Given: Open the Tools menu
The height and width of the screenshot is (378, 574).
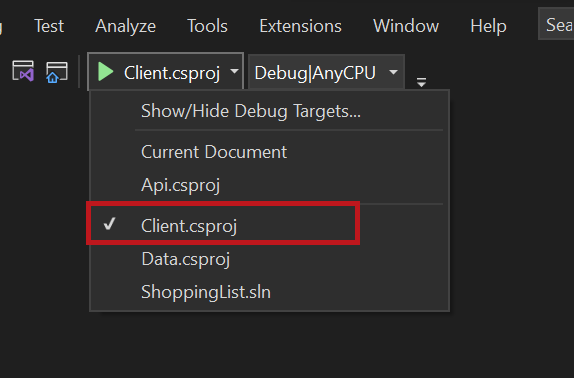Looking at the screenshot, I should coord(208,26).
